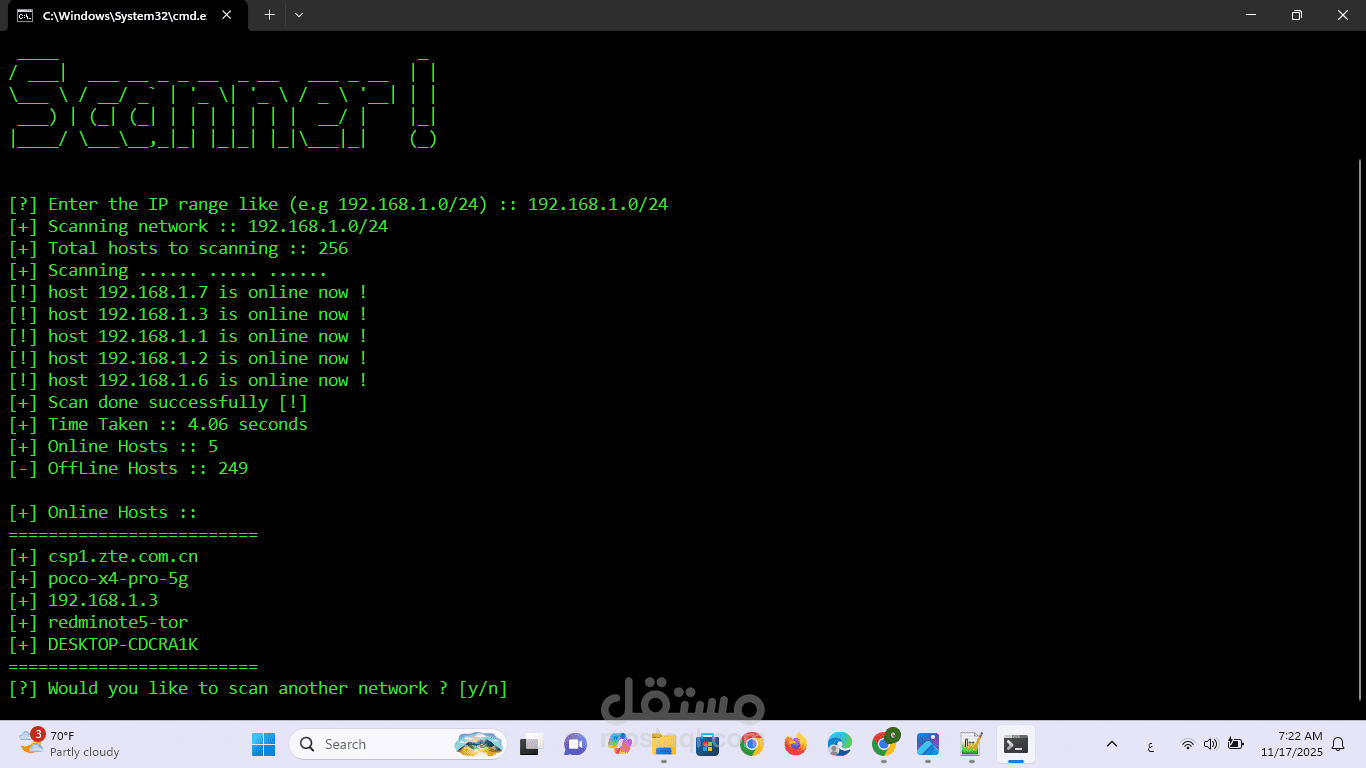The width and height of the screenshot is (1366, 768).
Task: Open the Chrome icon with green badge
Action: pyautogui.click(x=884, y=744)
